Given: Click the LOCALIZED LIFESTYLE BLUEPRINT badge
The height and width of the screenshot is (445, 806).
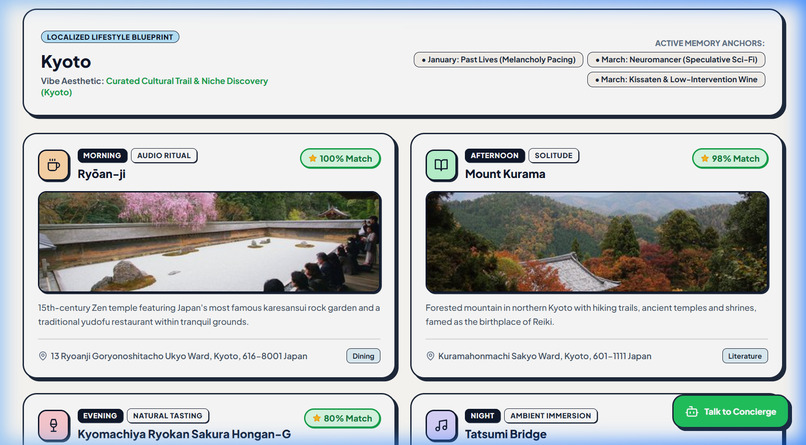Looking at the screenshot, I should [110, 37].
